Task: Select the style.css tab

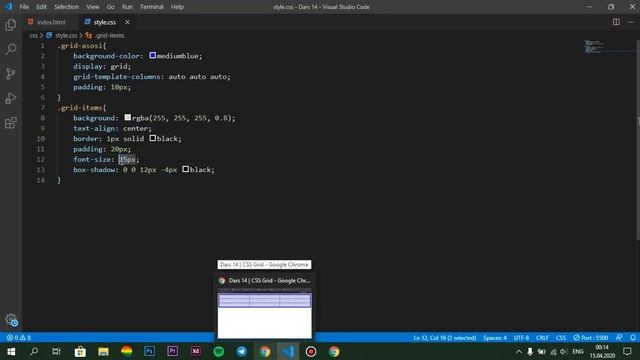Action: coord(104,22)
